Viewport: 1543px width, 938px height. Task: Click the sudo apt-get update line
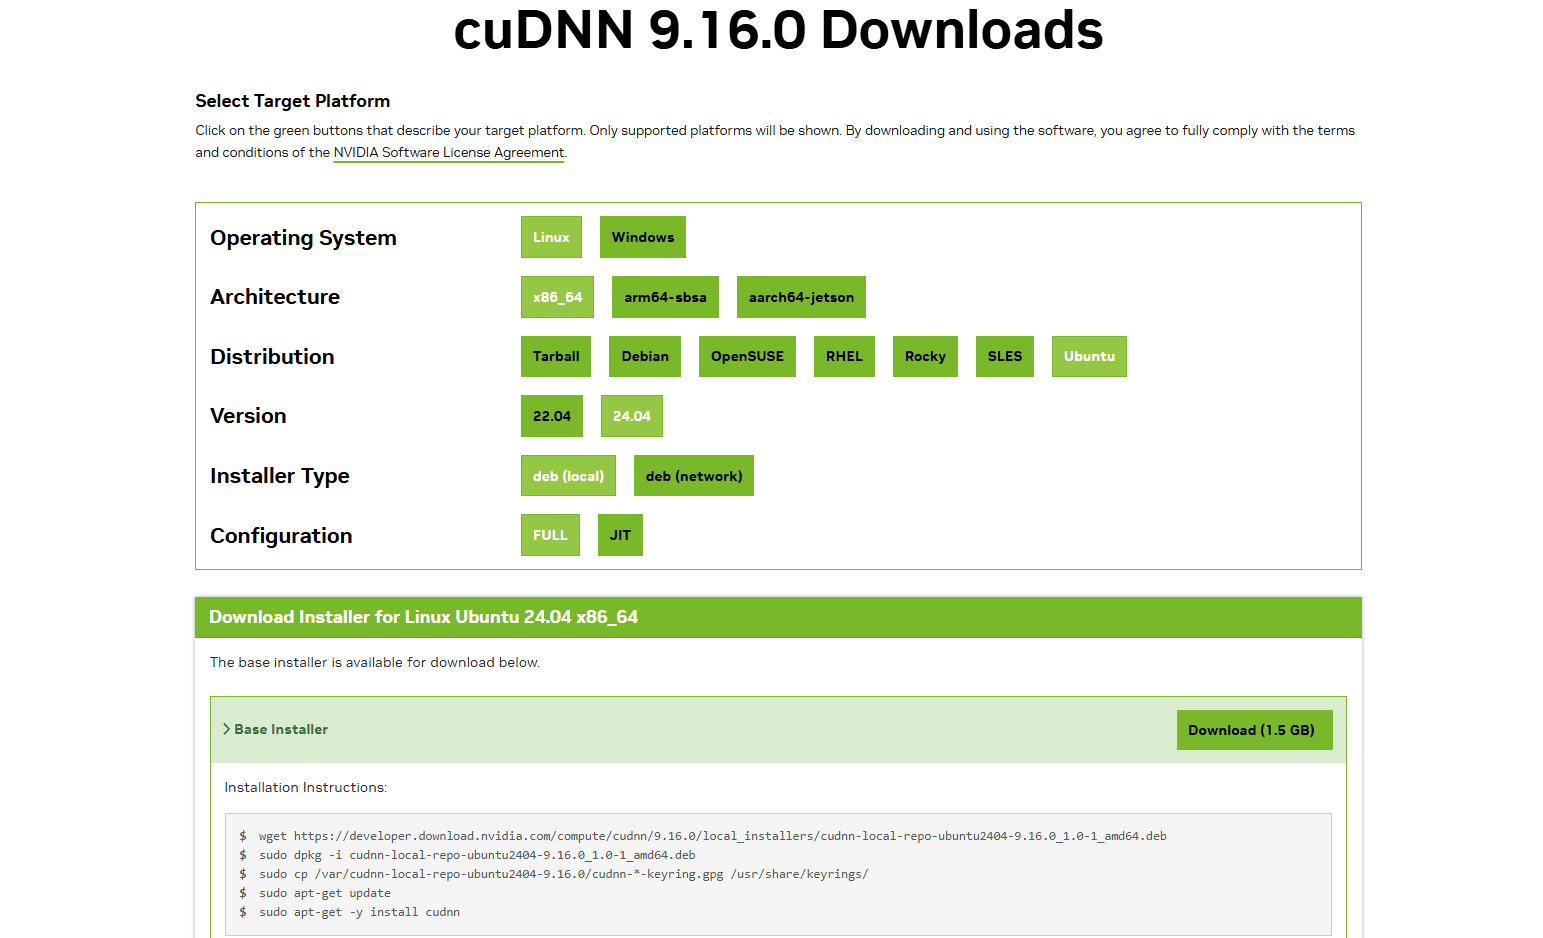[x=325, y=893]
